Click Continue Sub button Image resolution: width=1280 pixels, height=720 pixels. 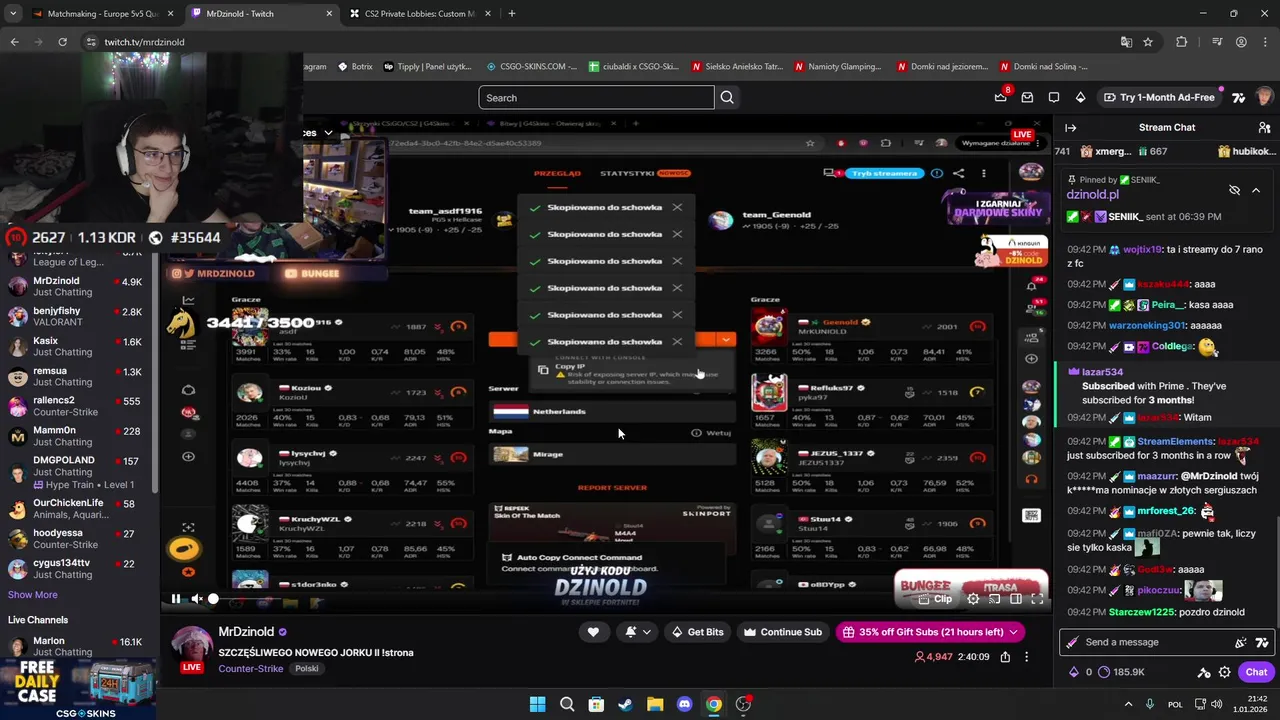[782, 632]
